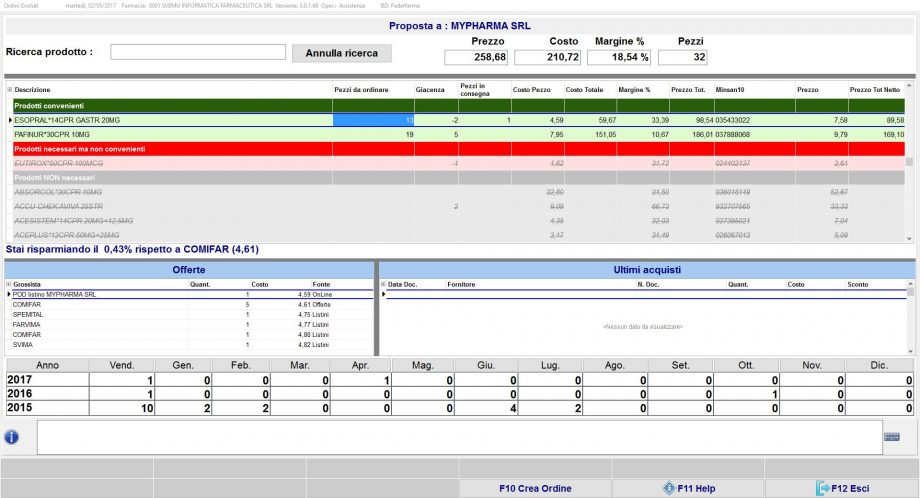This screenshot has height=498, width=920.
Task: Sort by the Margine % column header
Action: [x=634, y=90]
